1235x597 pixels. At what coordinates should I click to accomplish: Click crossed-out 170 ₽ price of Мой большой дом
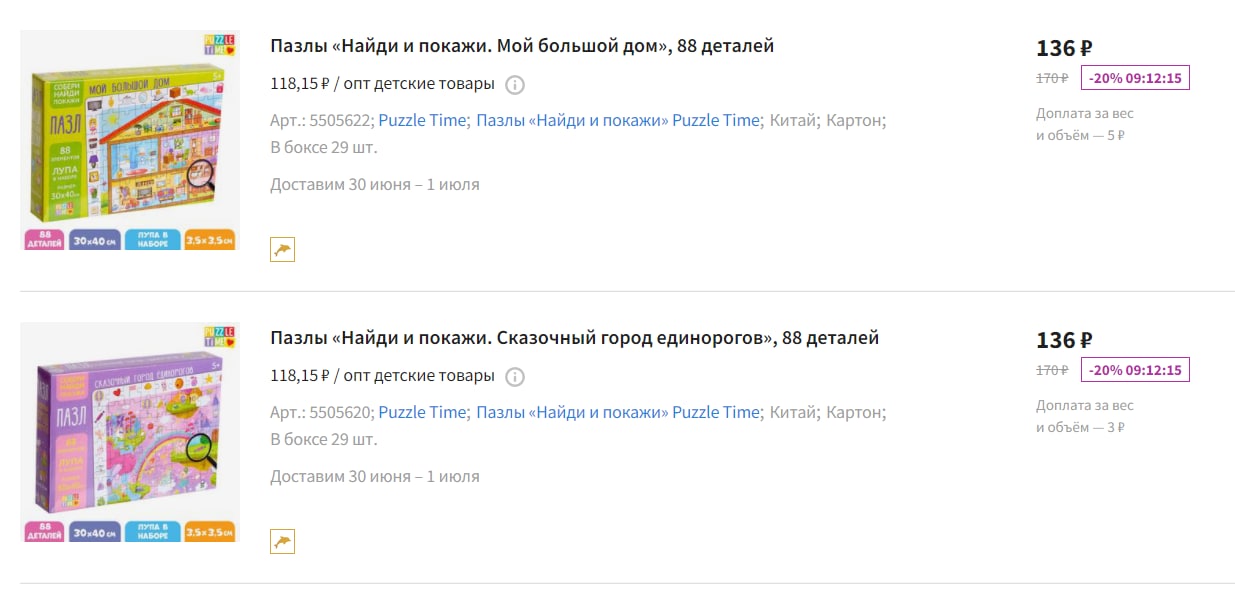(1052, 78)
